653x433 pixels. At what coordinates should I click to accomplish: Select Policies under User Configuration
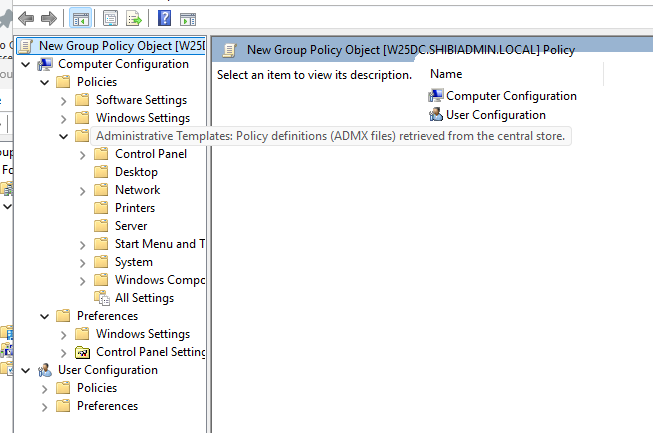97,388
